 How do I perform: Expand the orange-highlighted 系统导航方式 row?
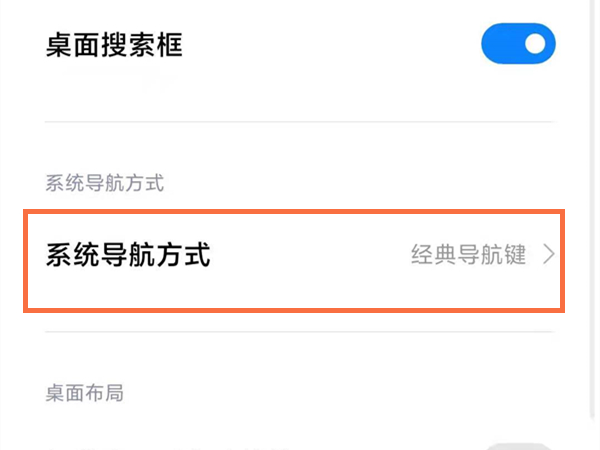[x=295, y=258]
